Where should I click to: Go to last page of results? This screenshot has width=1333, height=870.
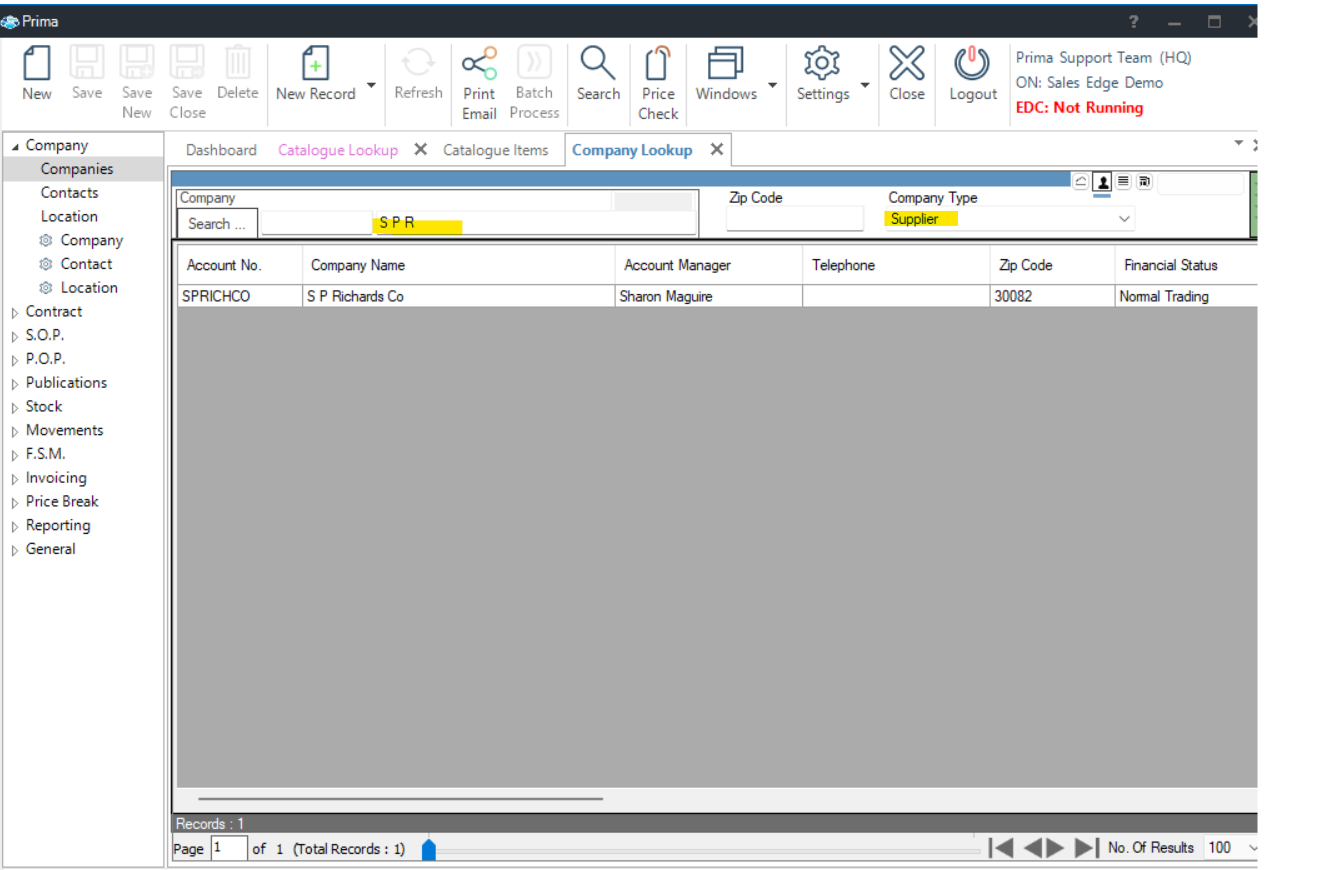coord(1087,848)
